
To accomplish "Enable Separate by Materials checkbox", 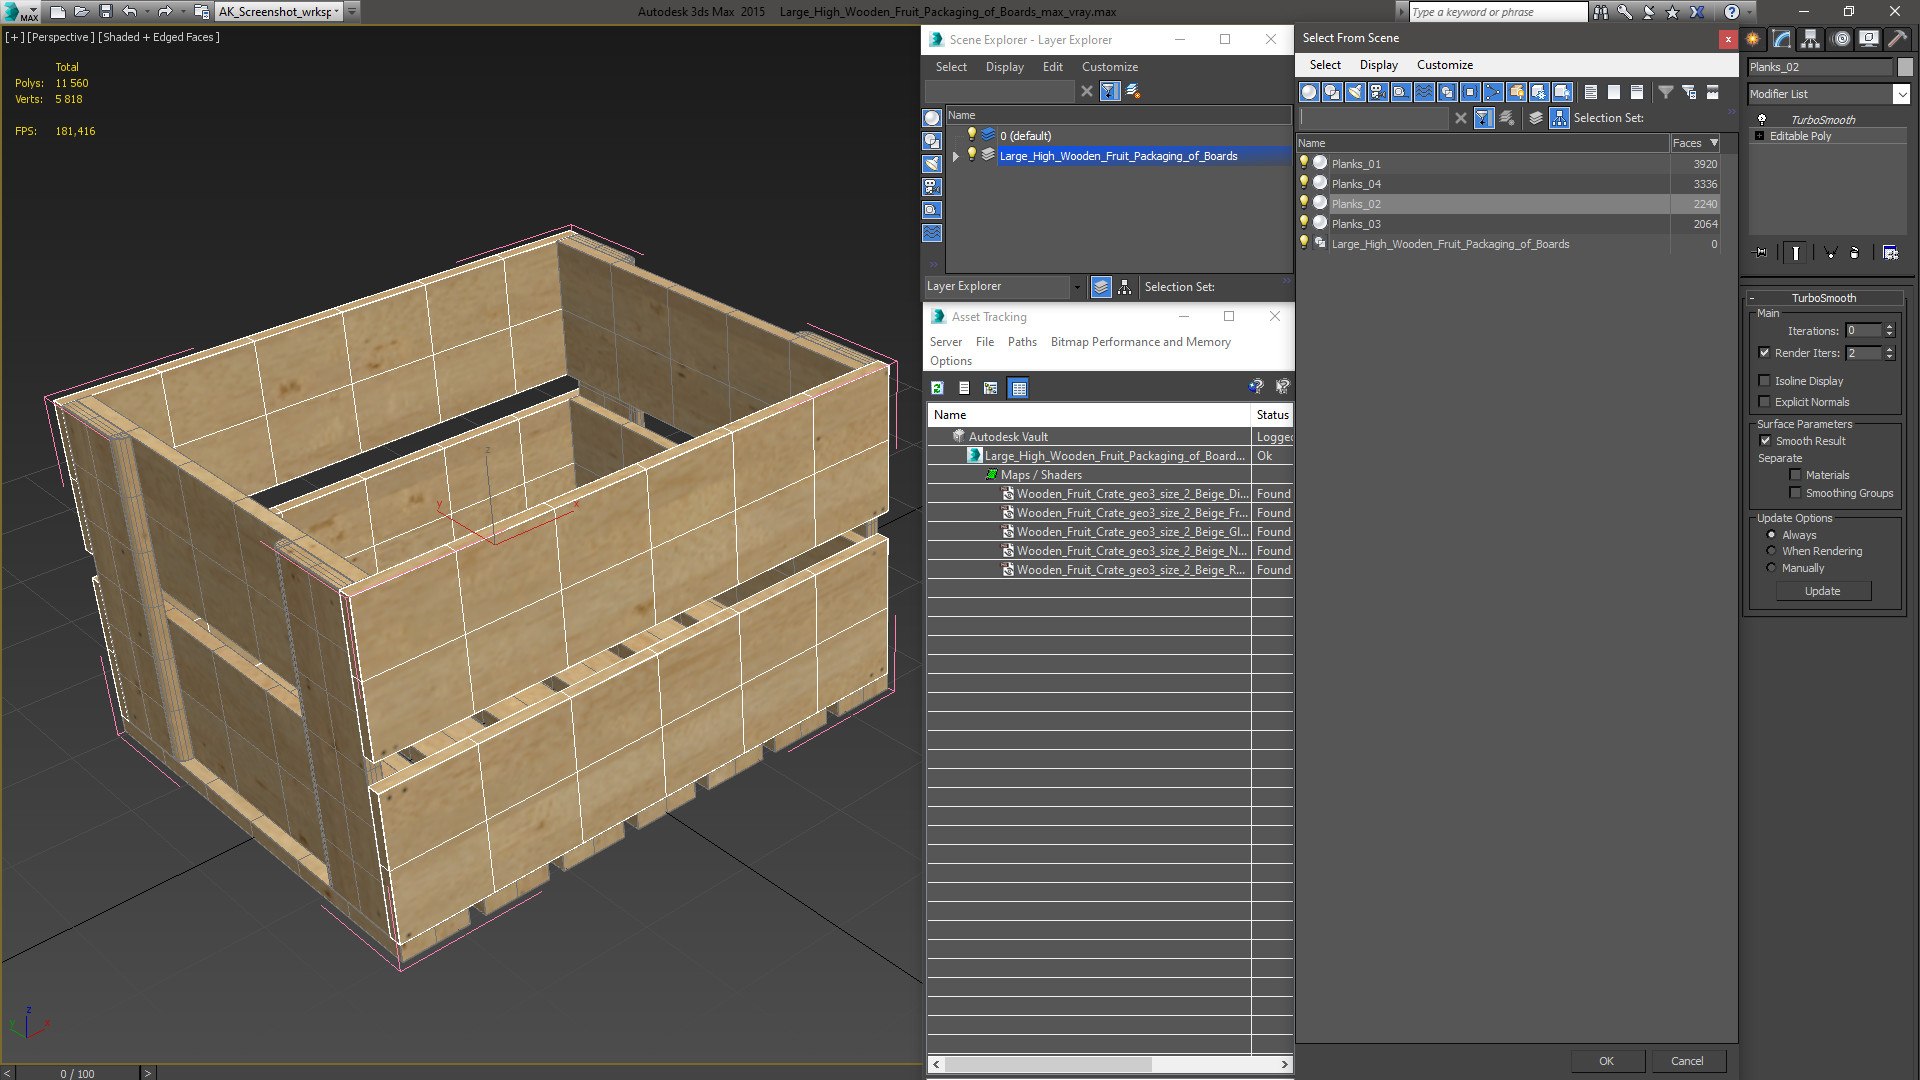I will [x=1795, y=475].
